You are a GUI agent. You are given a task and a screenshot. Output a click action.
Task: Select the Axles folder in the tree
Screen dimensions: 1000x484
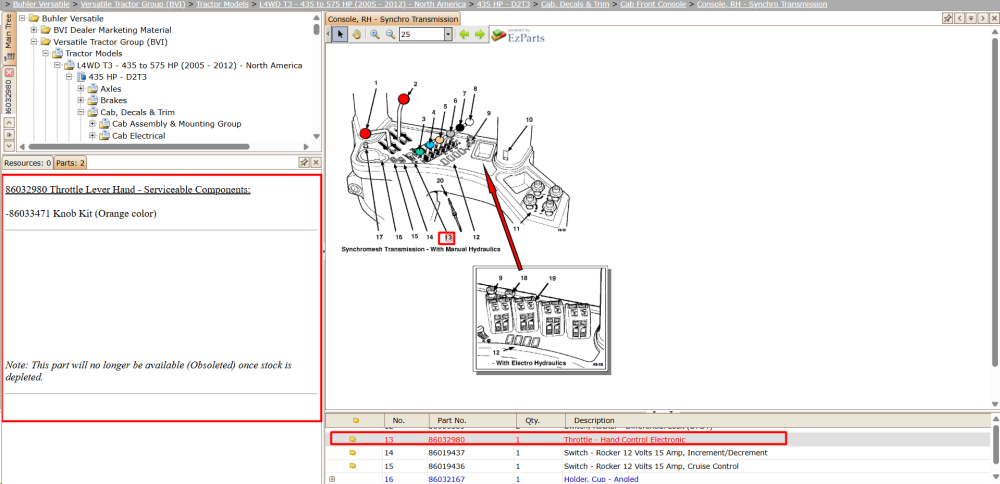coord(111,89)
